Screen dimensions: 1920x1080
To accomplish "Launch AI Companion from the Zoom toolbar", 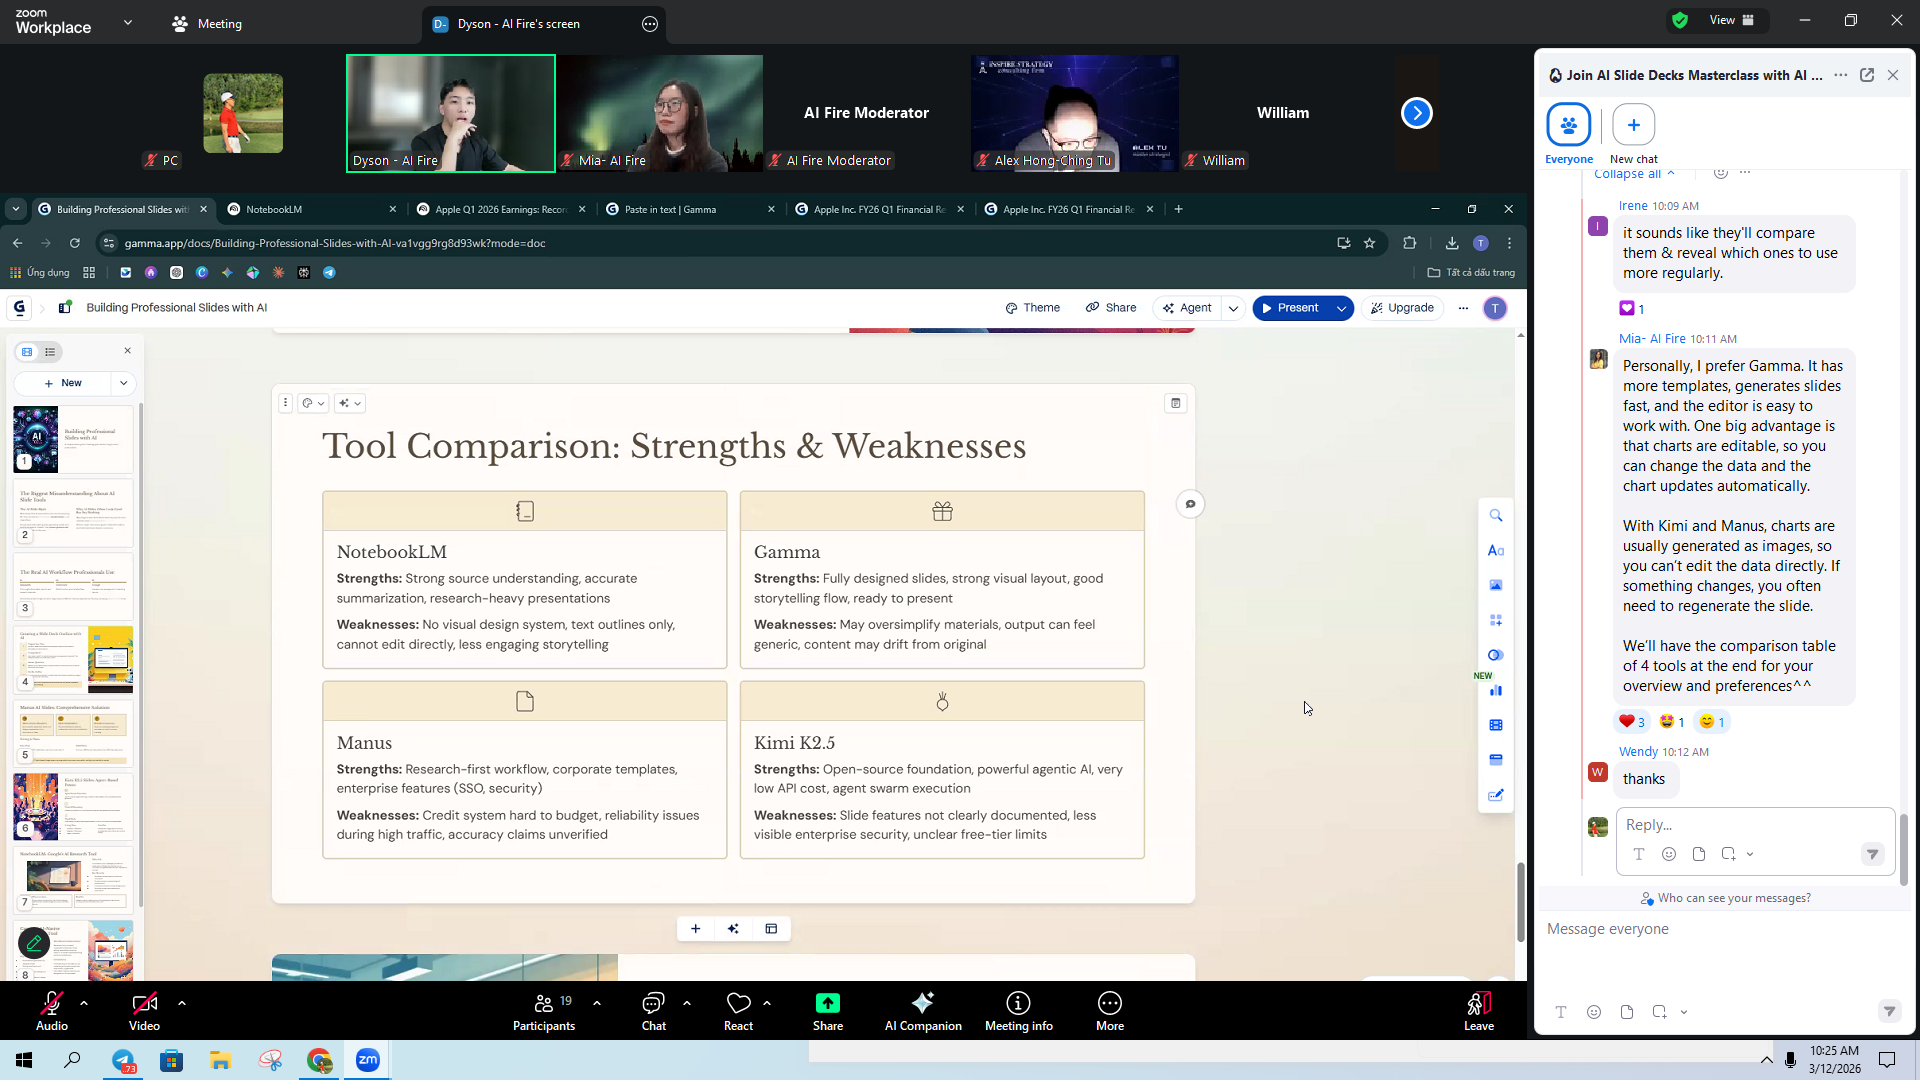I will 922,1010.
